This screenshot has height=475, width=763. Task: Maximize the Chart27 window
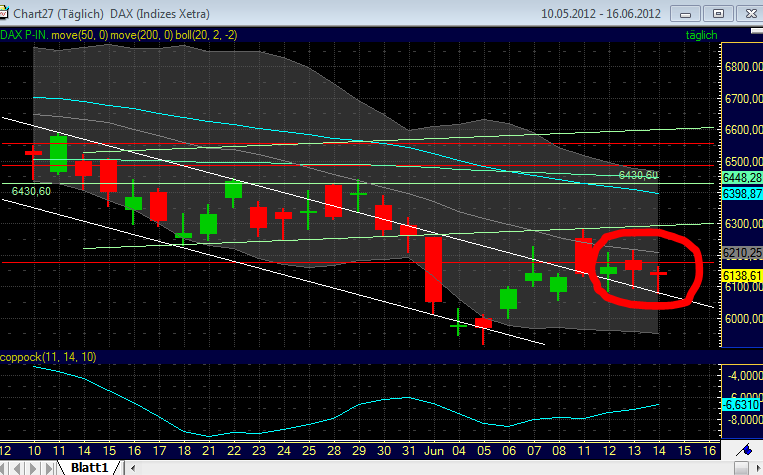coord(718,14)
